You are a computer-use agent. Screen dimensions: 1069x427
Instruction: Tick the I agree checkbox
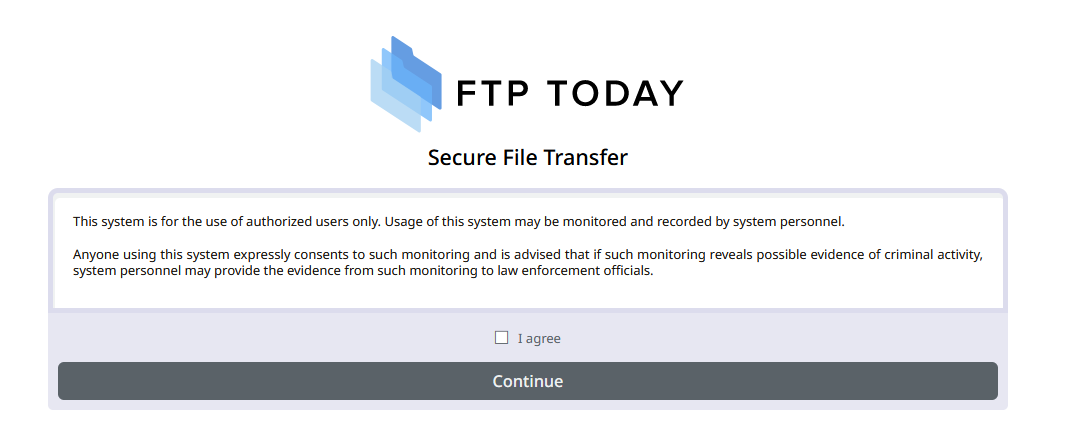(501, 338)
